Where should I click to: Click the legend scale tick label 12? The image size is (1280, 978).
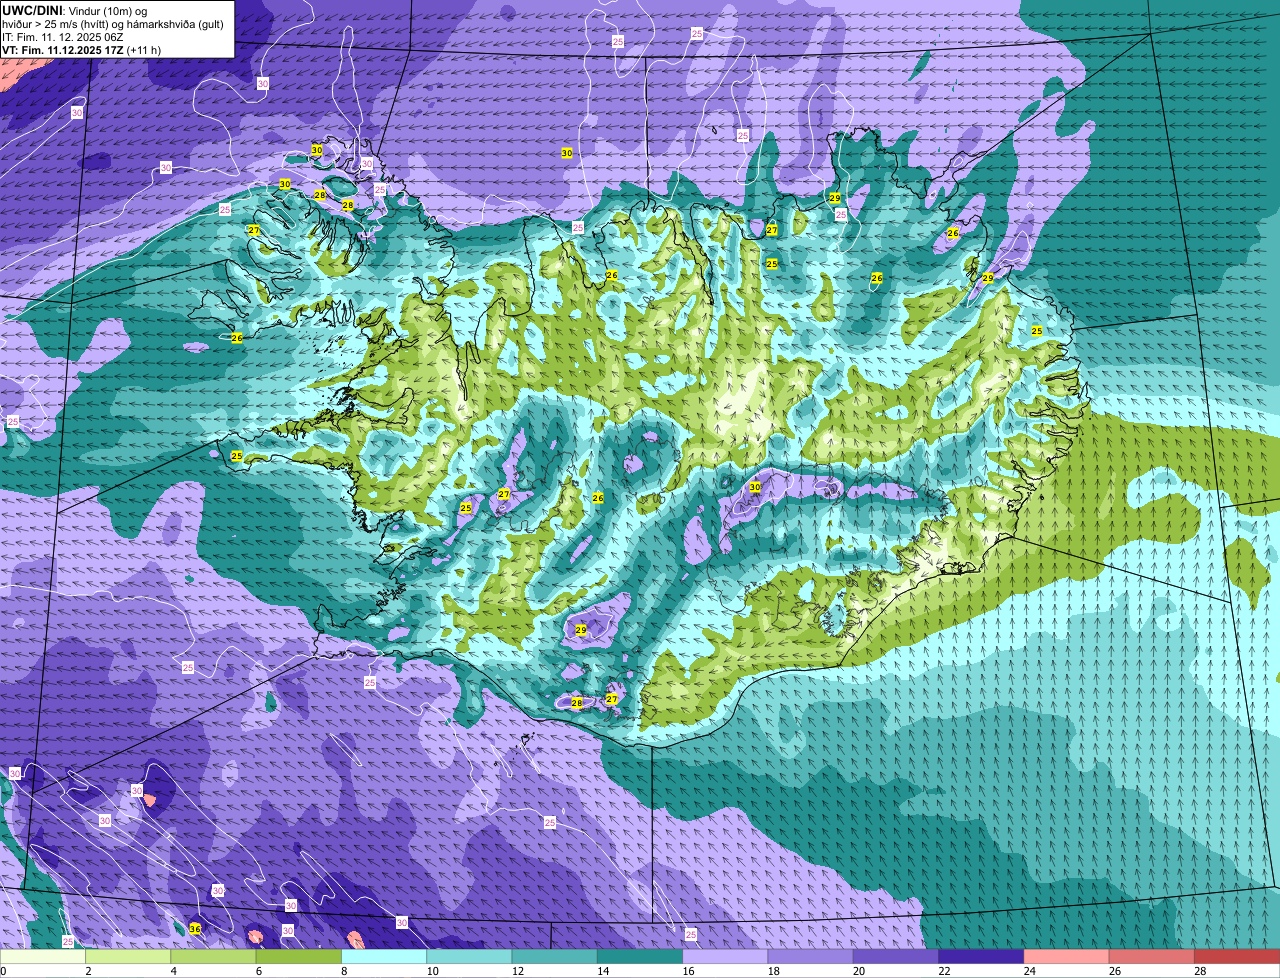516,971
